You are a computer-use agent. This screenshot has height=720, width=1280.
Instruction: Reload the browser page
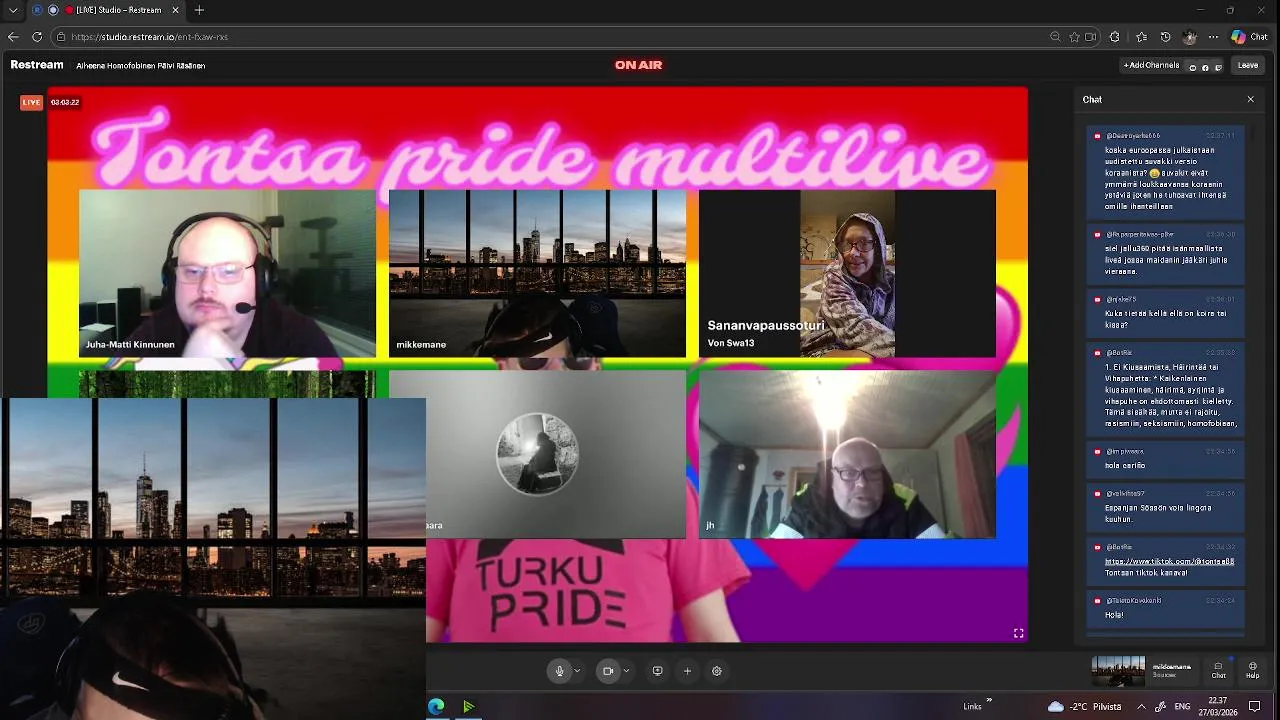(37, 37)
